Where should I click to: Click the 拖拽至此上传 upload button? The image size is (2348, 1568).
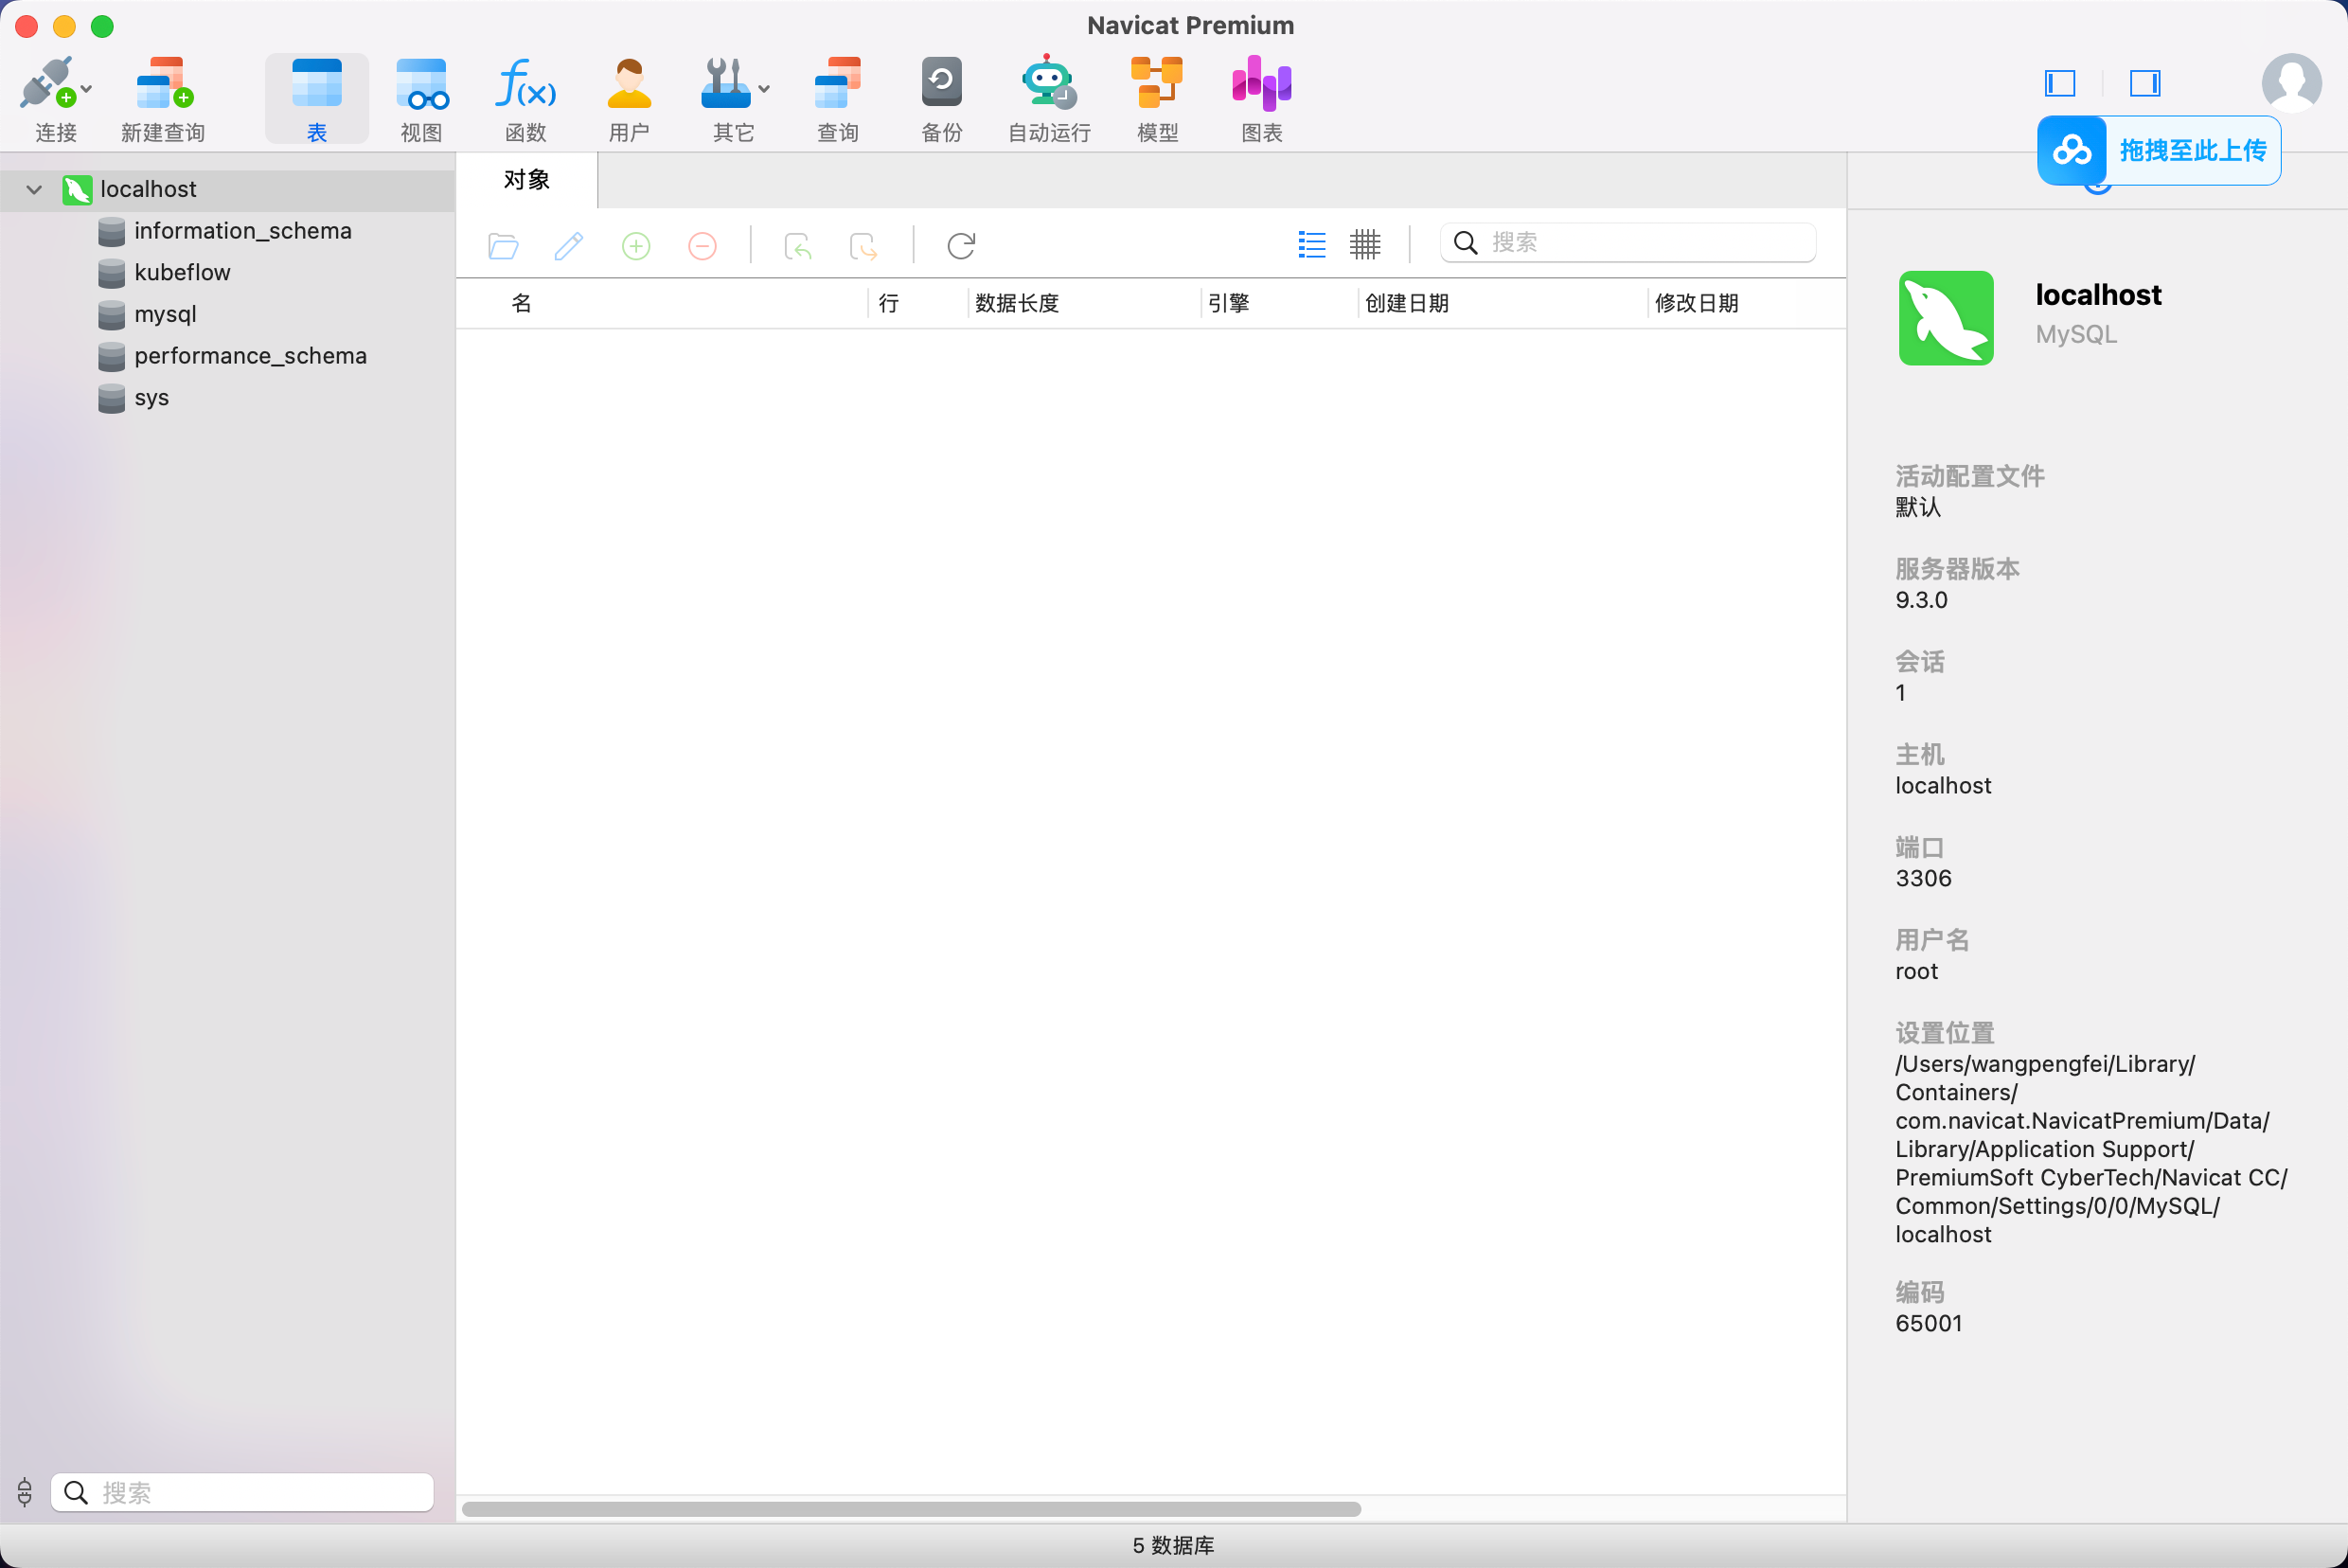(2160, 151)
